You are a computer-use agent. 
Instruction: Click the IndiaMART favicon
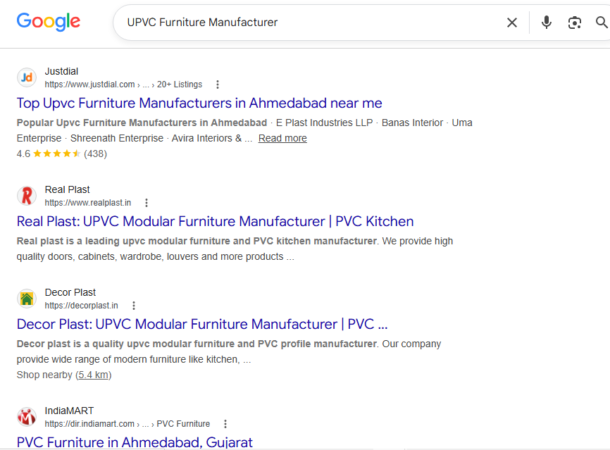coord(26,417)
